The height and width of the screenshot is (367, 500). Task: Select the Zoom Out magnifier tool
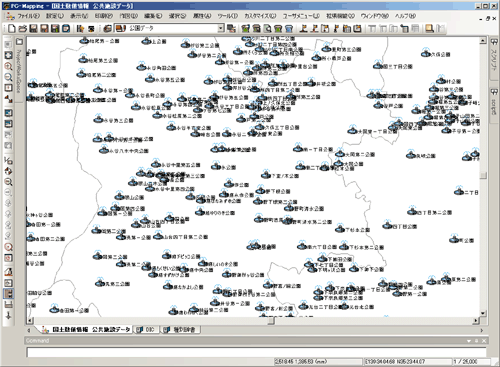point(9,77)
